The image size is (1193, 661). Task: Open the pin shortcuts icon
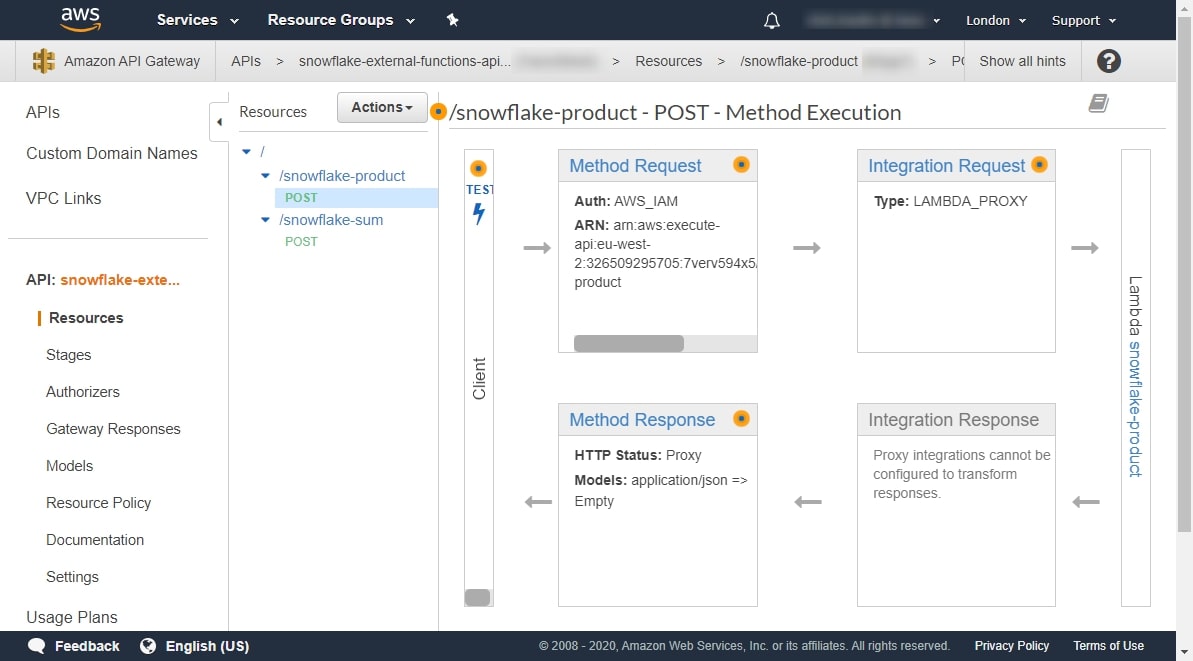click(x=453, y=20)
